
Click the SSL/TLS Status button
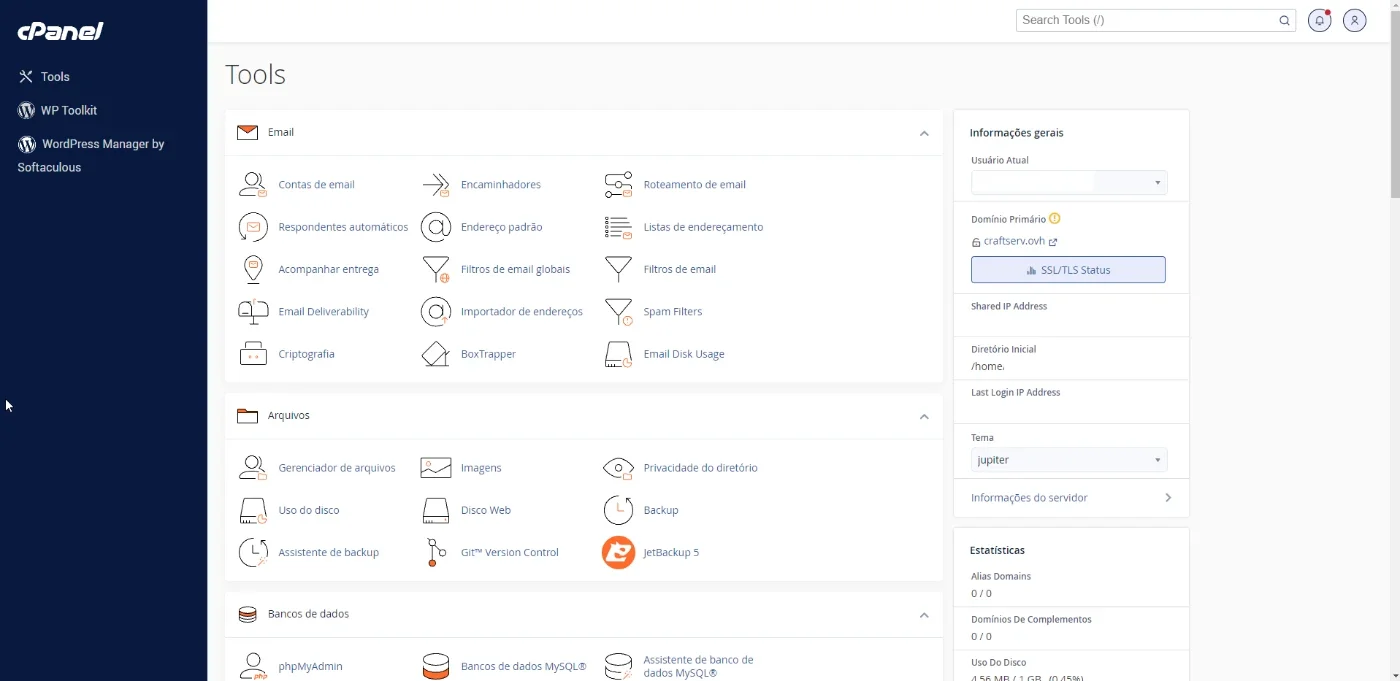point(1068,270)
